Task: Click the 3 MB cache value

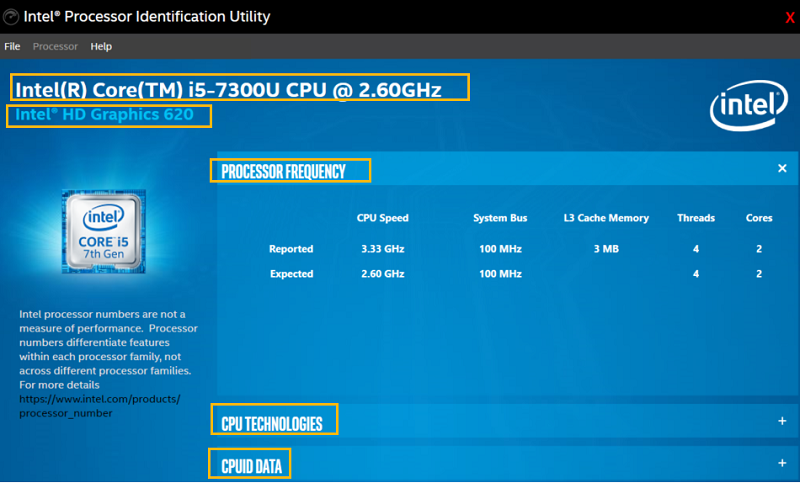Action: pos(606,249)
